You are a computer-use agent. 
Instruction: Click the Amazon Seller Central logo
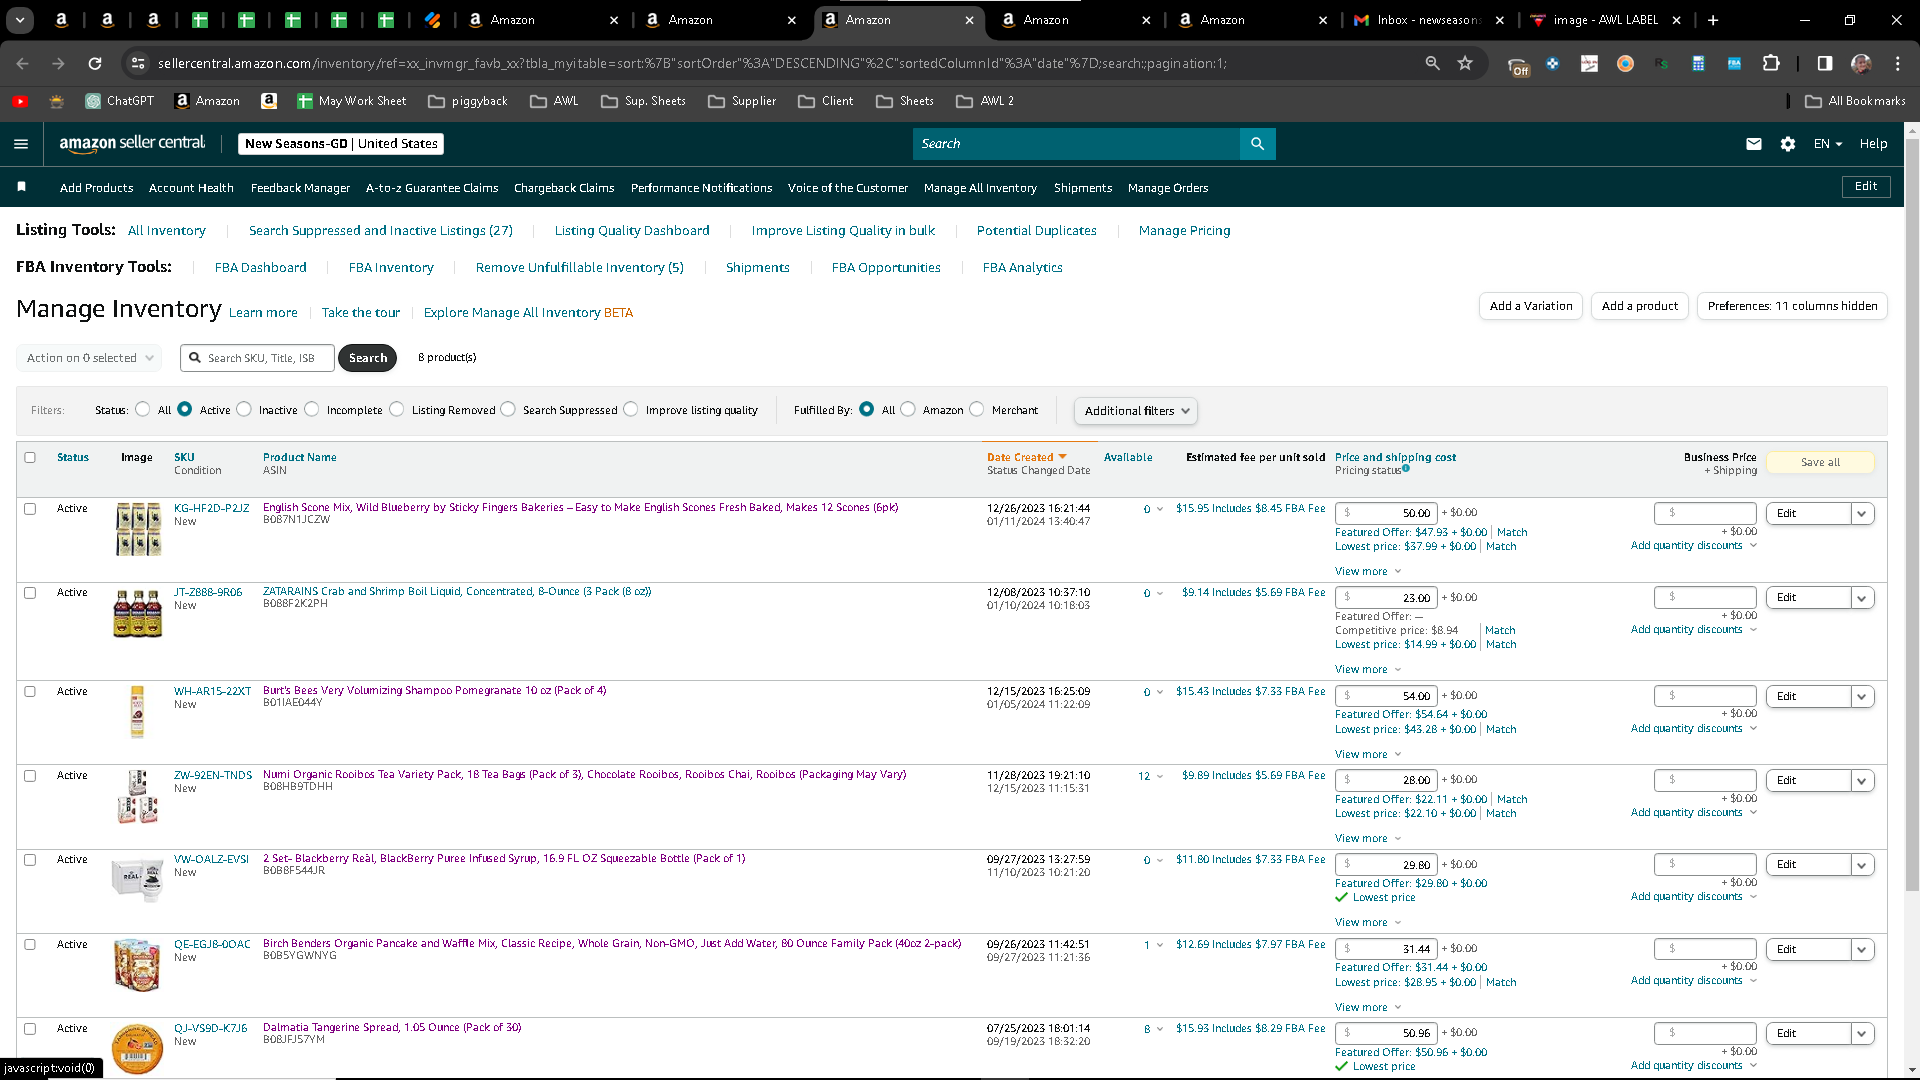(x=132, y=143)
